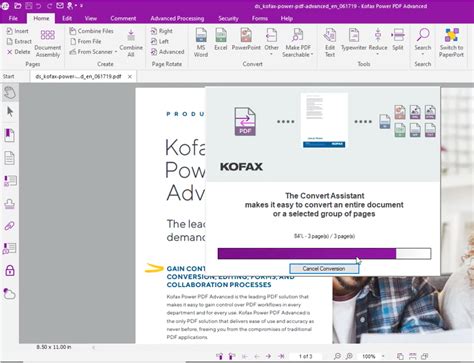Go to last page in status bar
Image resolution: width=474 pixels, height=363 pixels.
click(281, 356)
